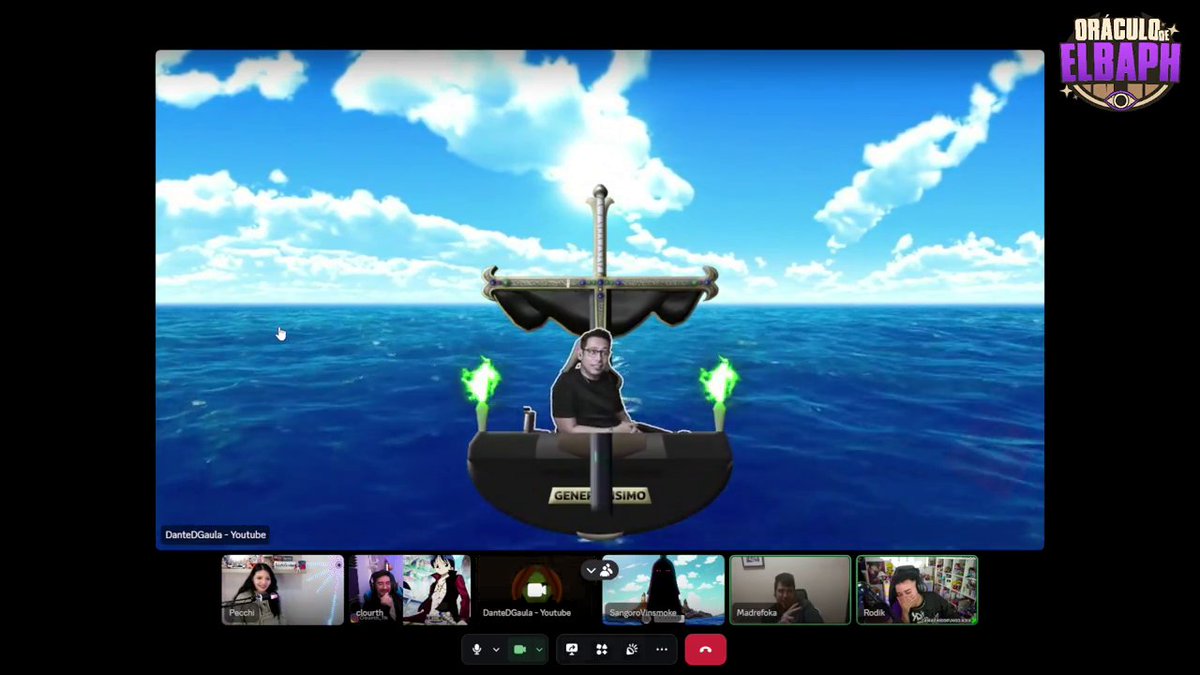The height and width of the screenshot is (675, 1200).
Task: Open microphone options dropdown arrow
Action: [x=496, y=649]
